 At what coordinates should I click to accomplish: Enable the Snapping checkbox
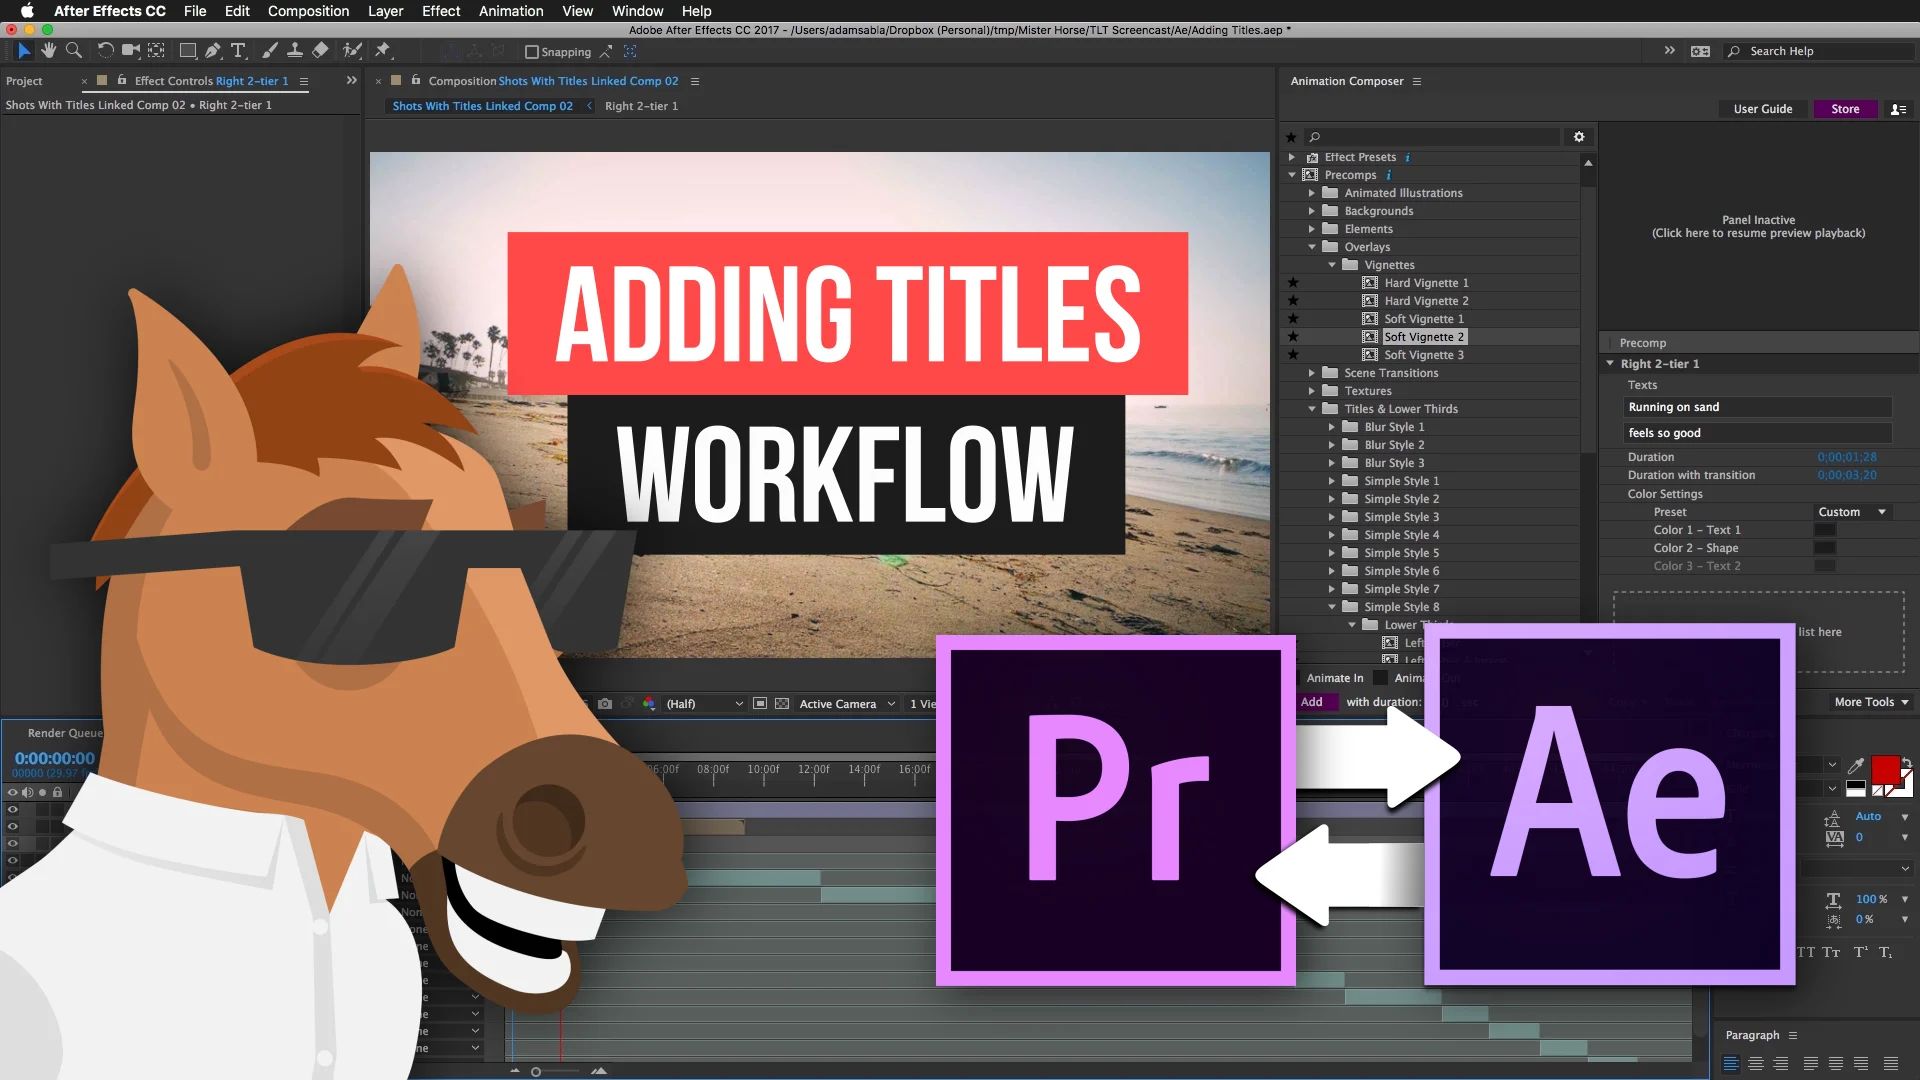tap(532, 52)
